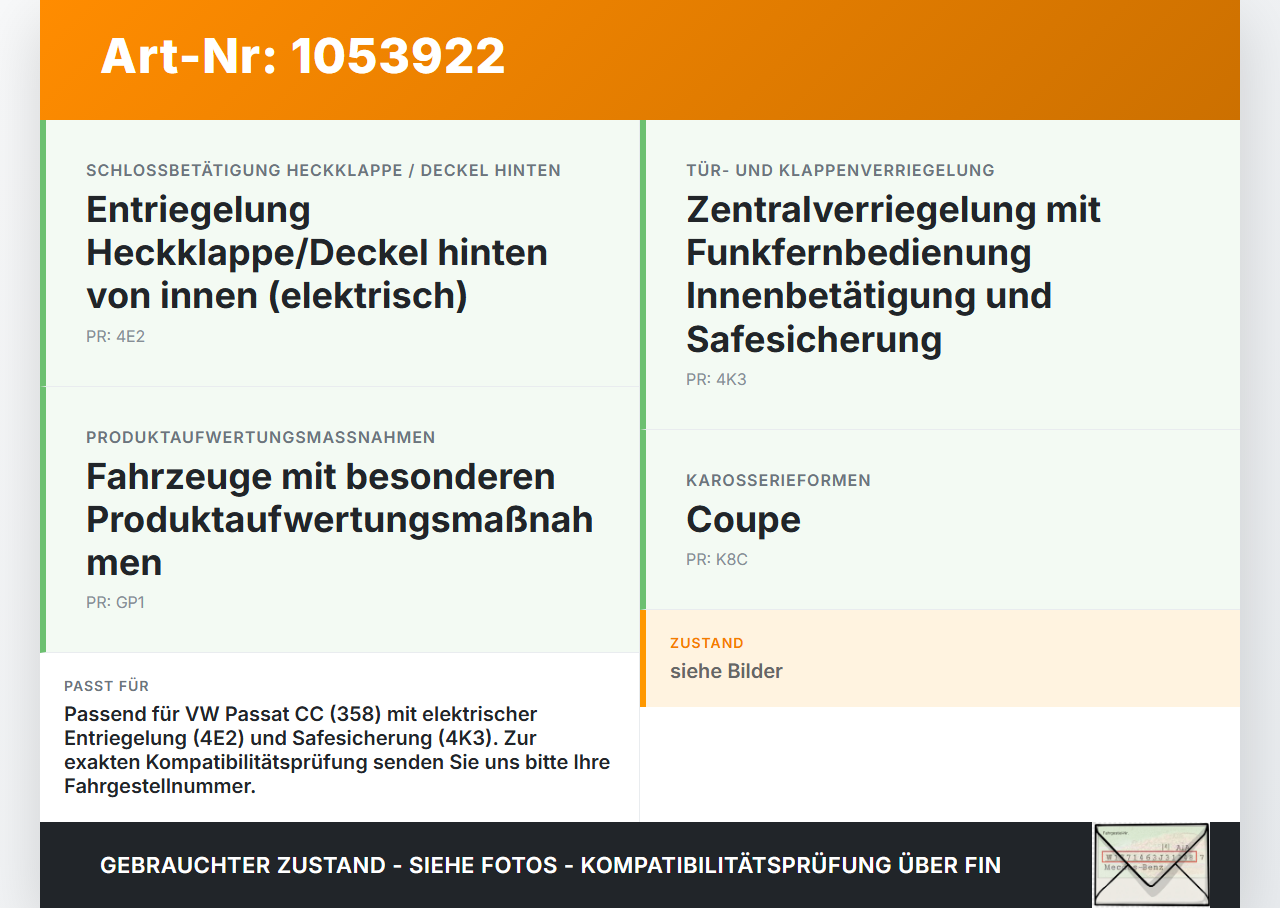Click the Schlossbetätigung Heckklappe category label
1280x909 pixels.
click(323, 170)
